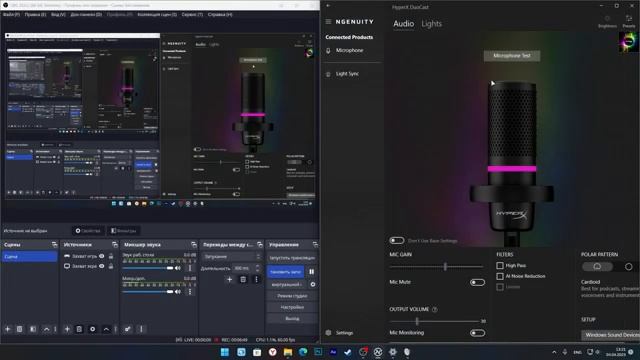This screenshot has width=640, height=360.
Task: Click the Output Volume help icon
Action: click(x=435, y=309)
